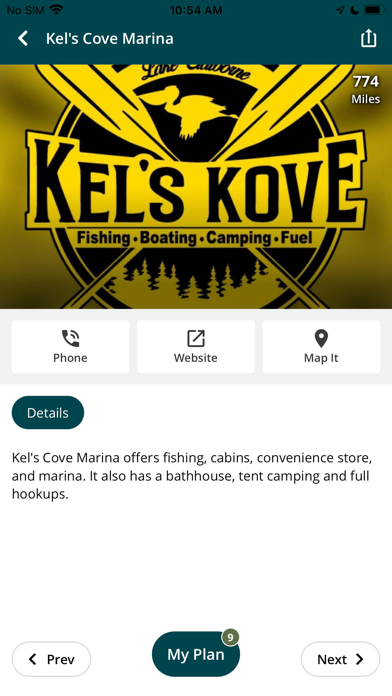Tap the Do Not Disturb moon icon
The image size is (392, 696).
click(354, 10)
